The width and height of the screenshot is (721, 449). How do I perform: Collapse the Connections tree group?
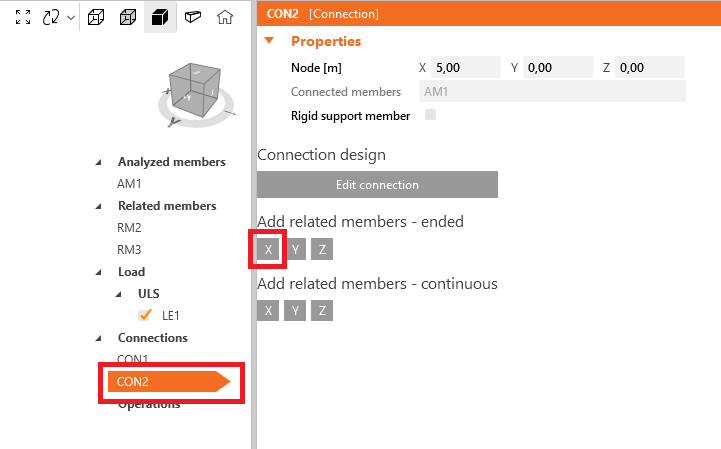click(x=98, y=338)
